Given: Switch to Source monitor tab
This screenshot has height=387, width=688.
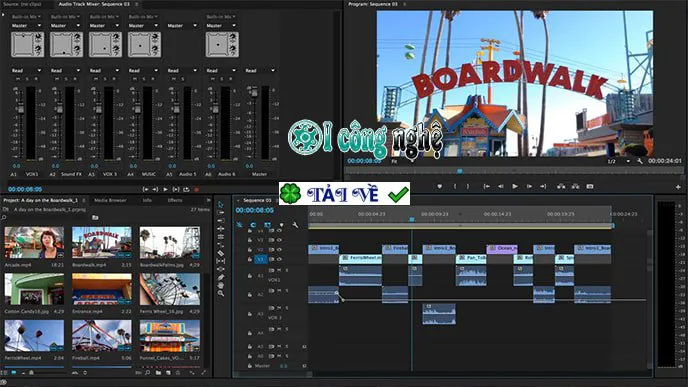Looking at the screenshot, I should 22,4.
